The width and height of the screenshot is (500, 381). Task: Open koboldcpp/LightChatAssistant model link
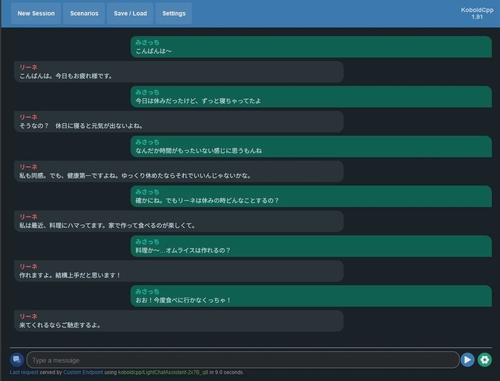coord(163,372)
